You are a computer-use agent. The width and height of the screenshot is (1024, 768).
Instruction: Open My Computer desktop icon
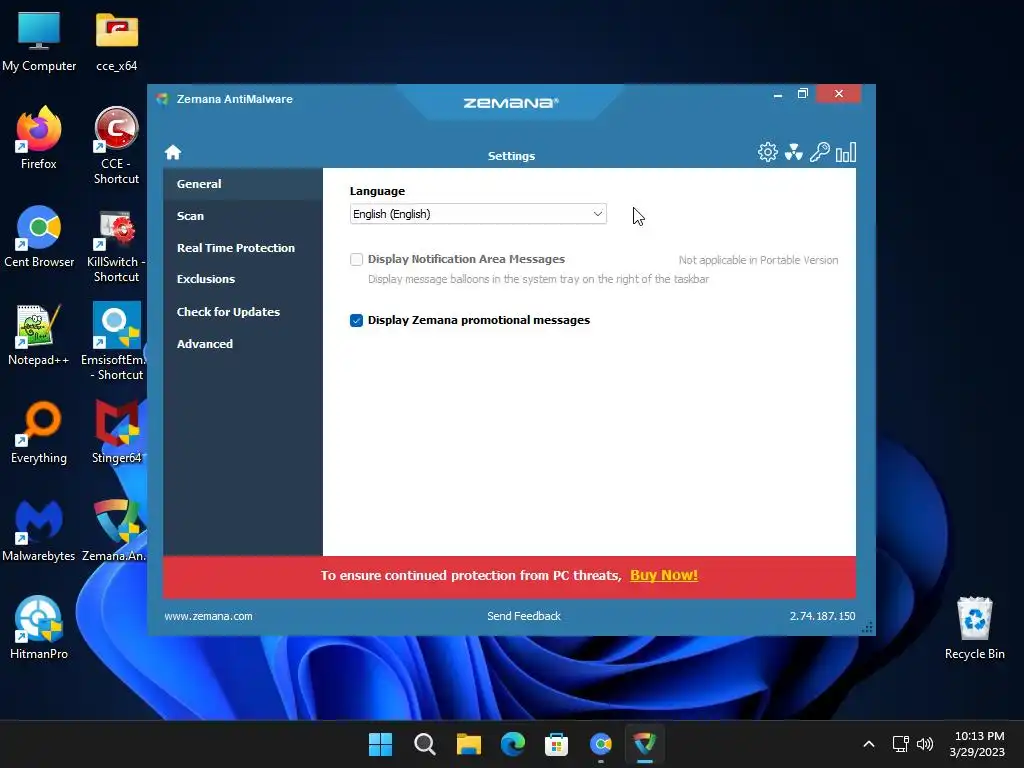tap(39, 40)
